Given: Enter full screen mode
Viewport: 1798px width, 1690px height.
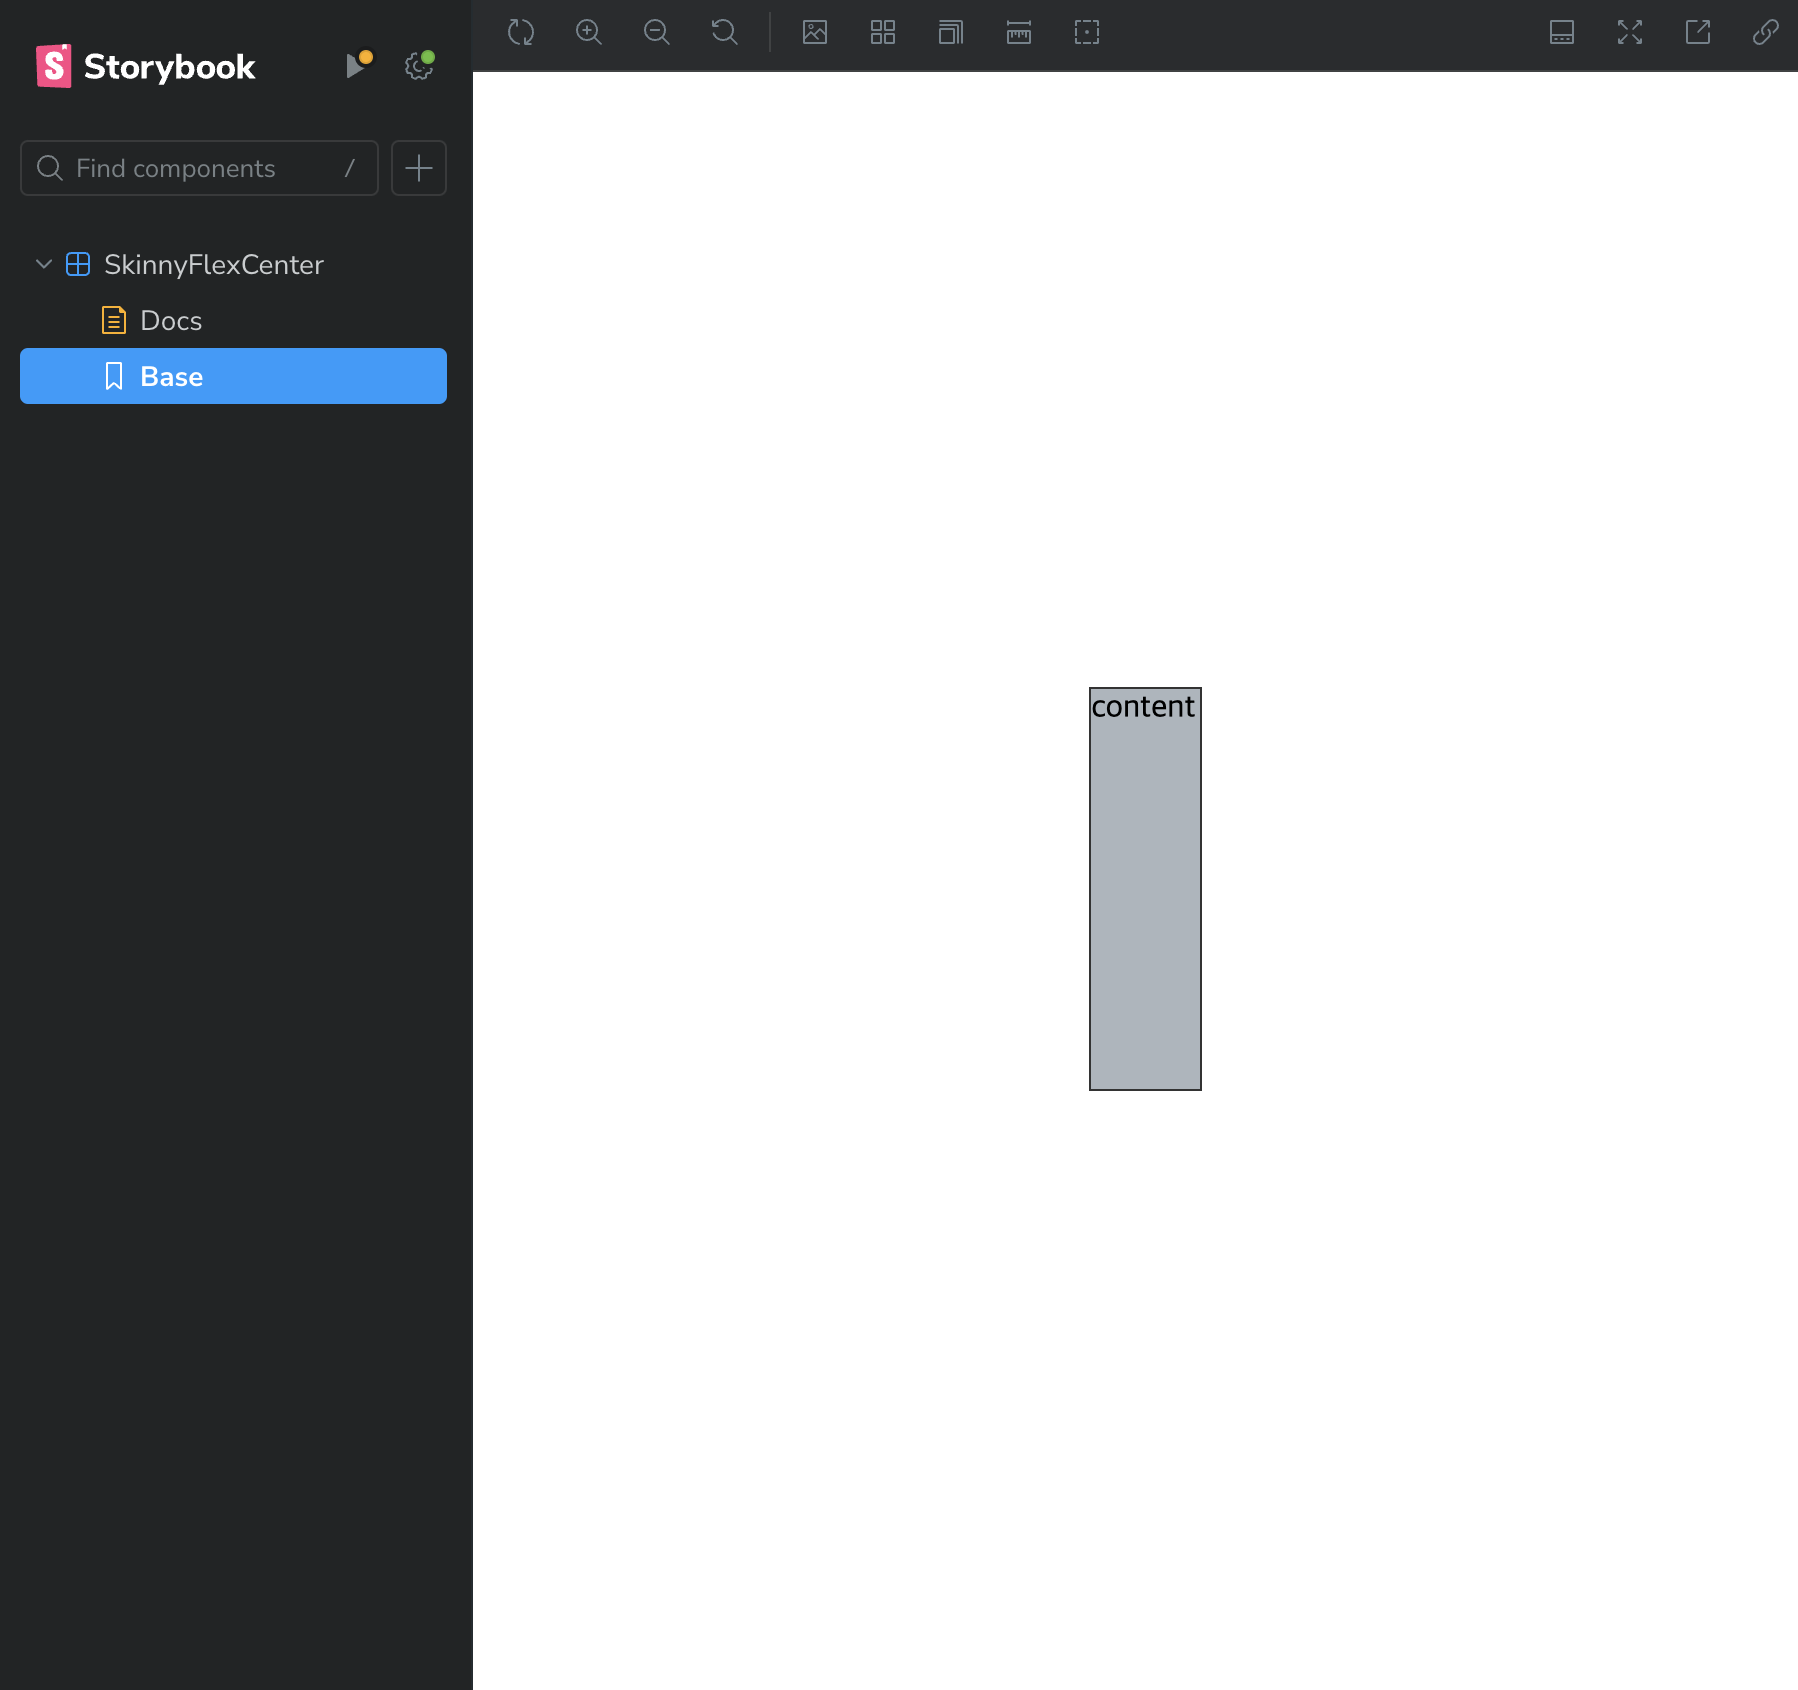Looking at the screenshot, I should coord(1630,33).
